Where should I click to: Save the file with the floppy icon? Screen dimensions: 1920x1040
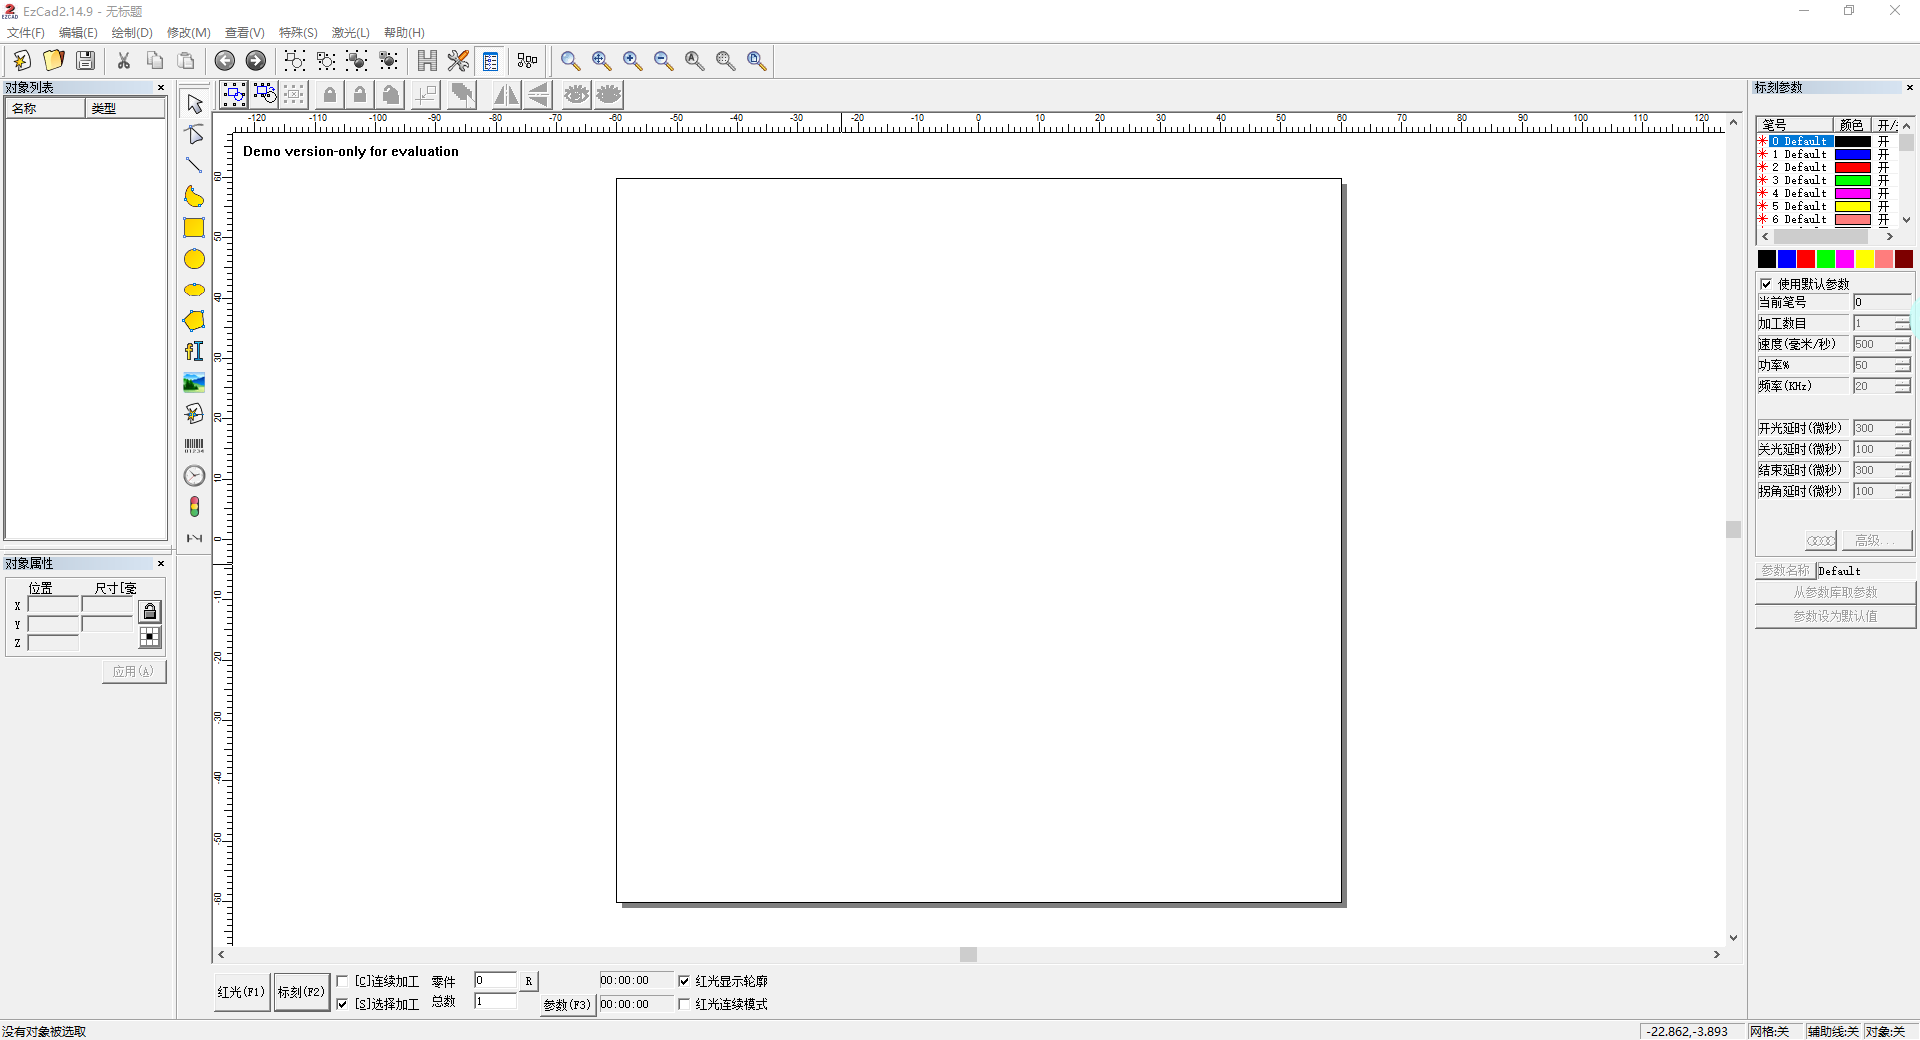[x=86, y=61]
